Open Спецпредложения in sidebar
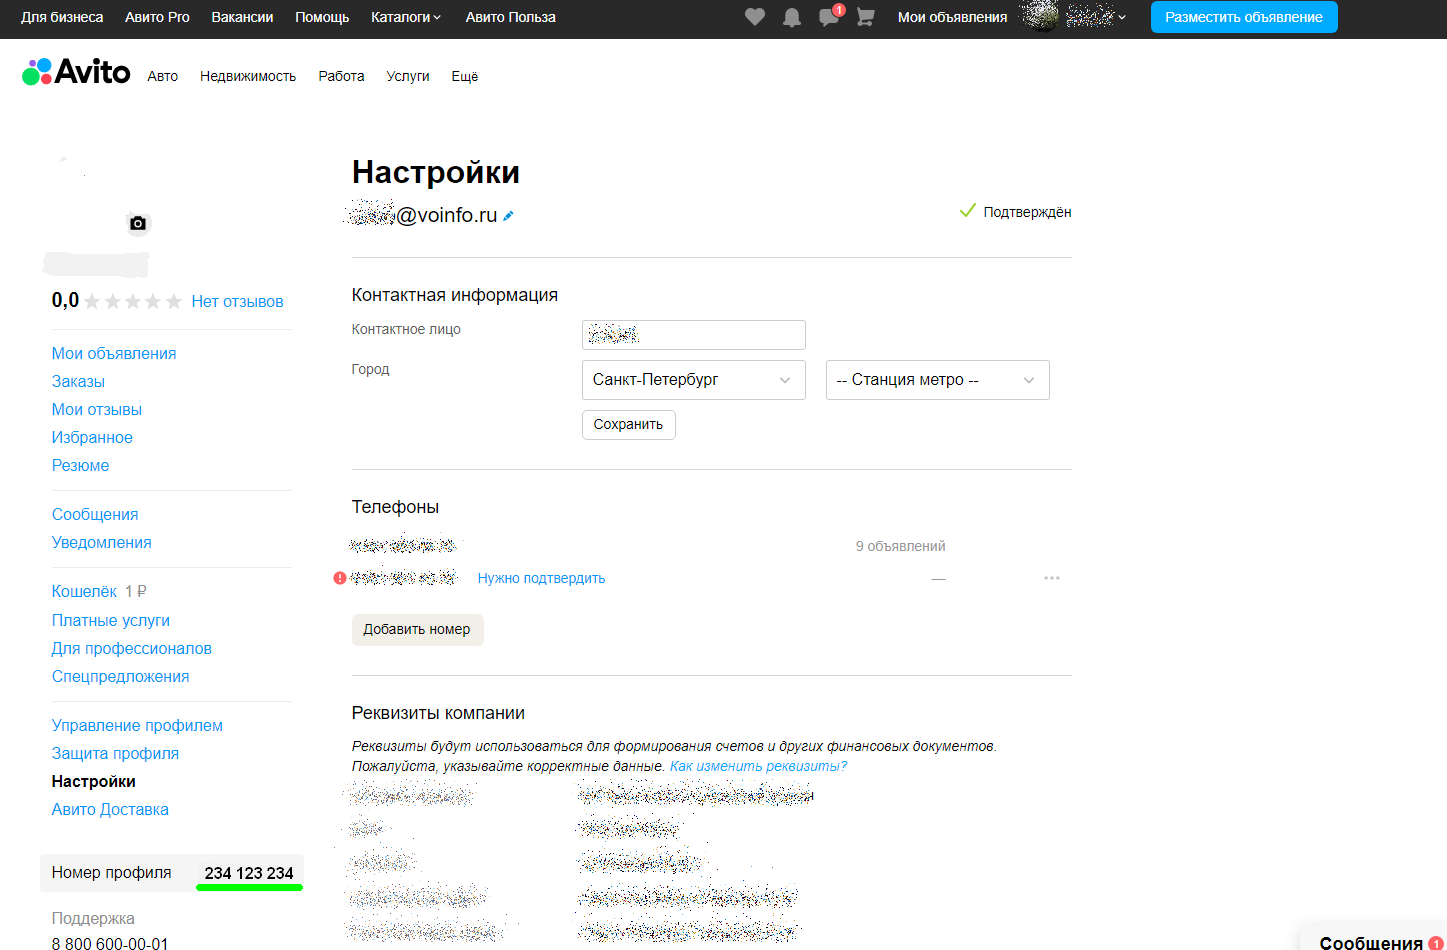Screen dimensions: 1447x950 (x=121, y=676)
